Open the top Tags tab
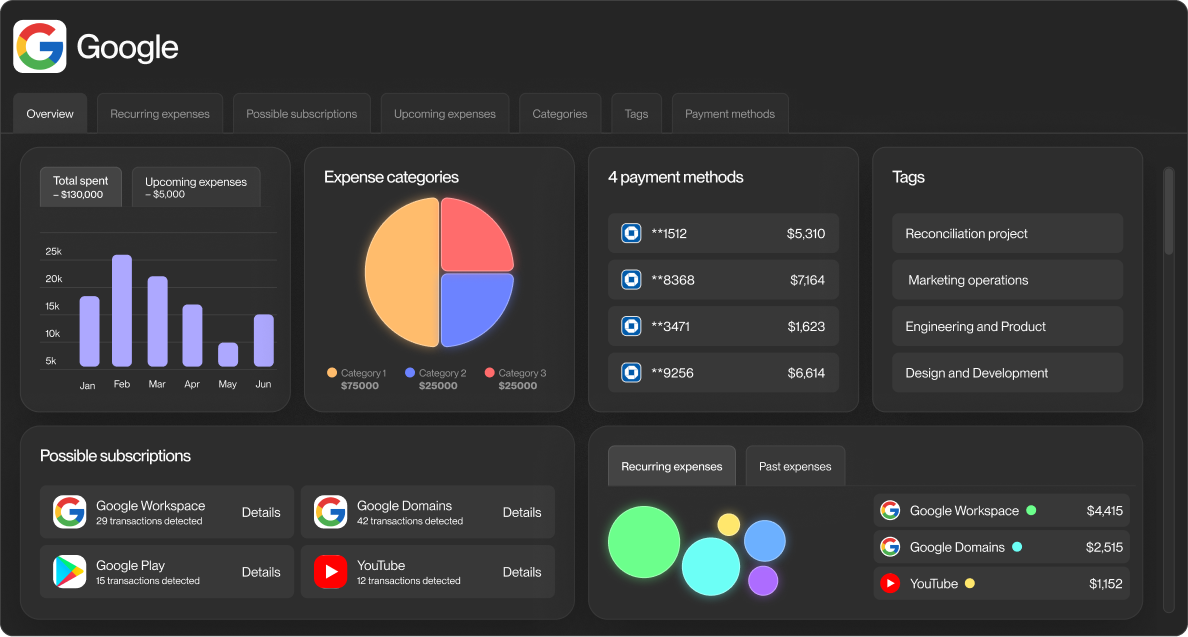Screen dimensions: 1188x637 (636, 114)
